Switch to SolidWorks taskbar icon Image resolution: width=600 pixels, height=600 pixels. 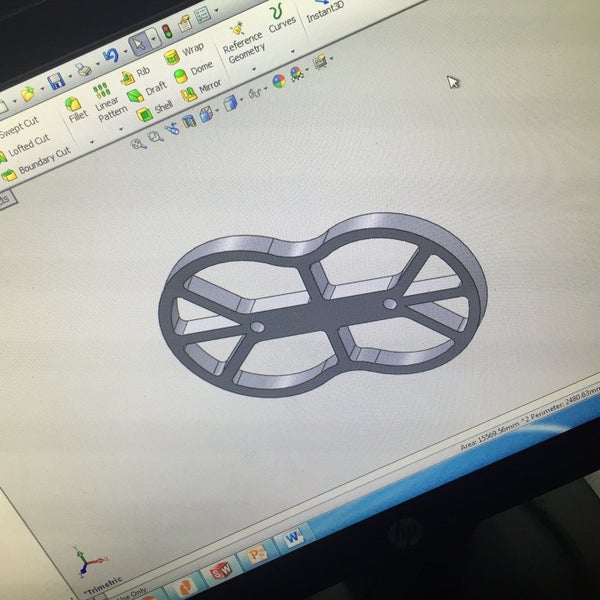point(221,570)
